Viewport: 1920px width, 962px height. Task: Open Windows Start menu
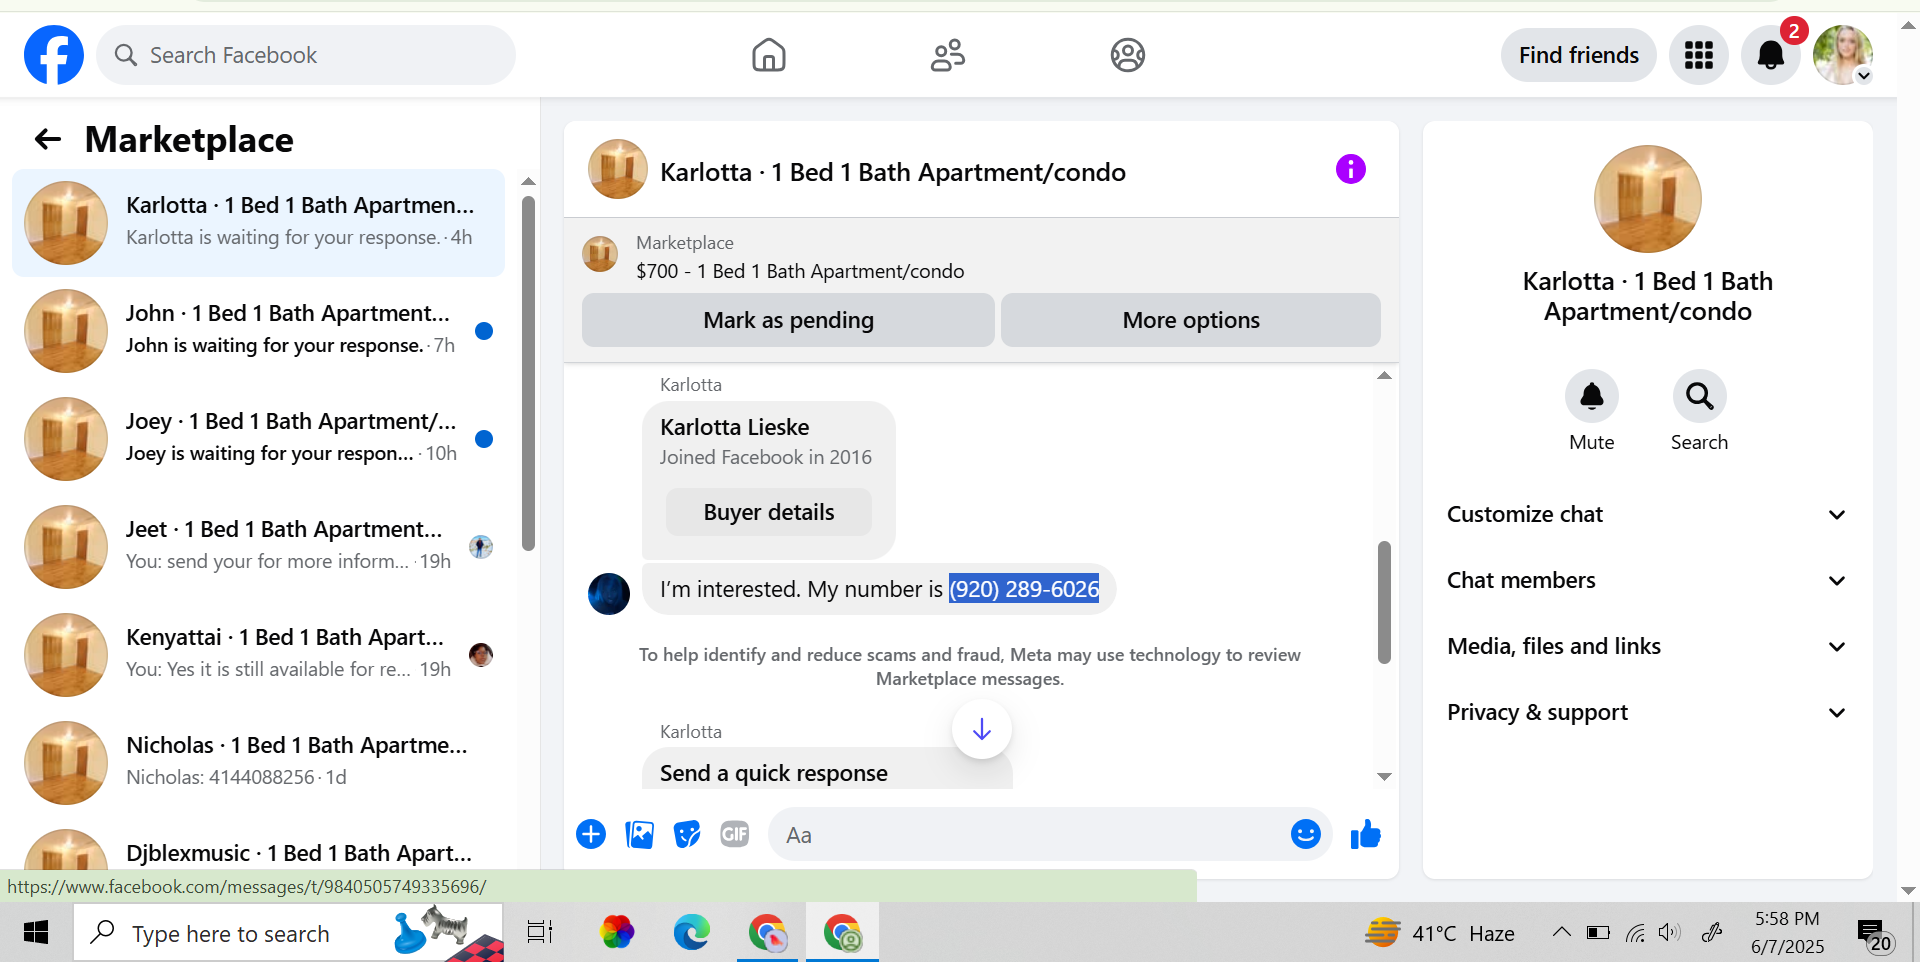pos(36,933)
